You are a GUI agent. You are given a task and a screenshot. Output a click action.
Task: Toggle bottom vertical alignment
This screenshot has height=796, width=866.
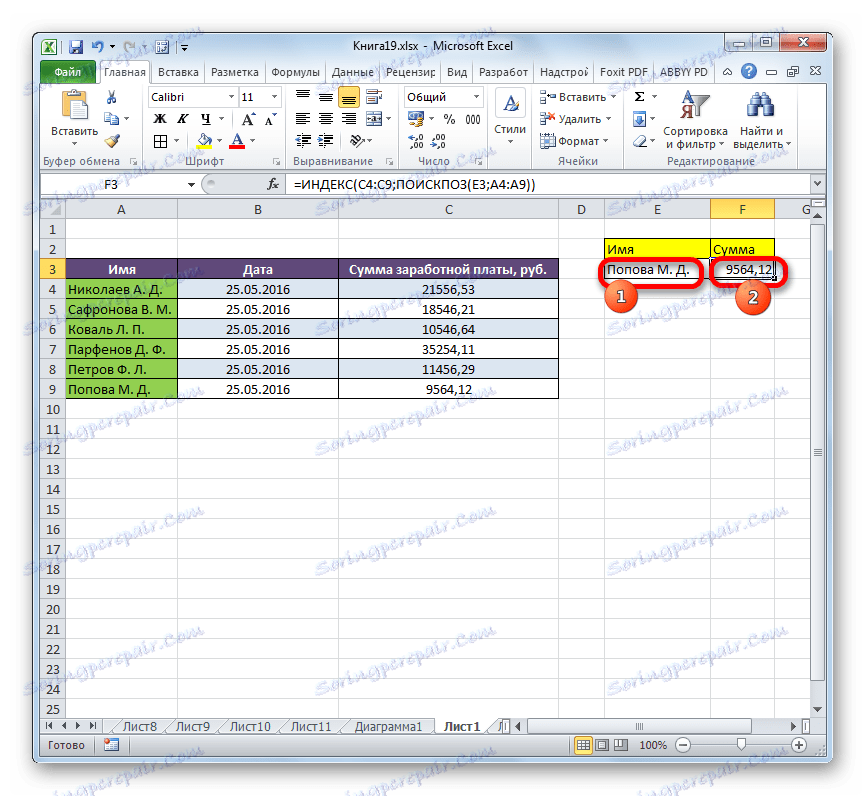(x=348, y=97)
